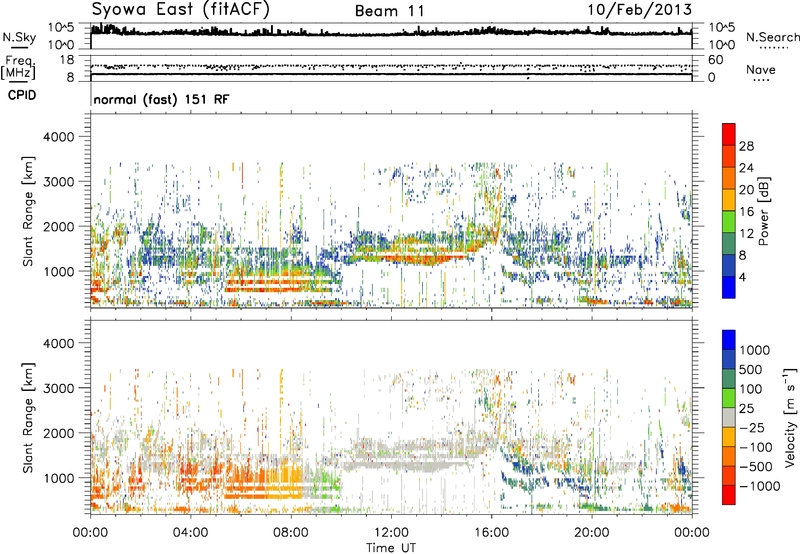Click the "16" label on the power colorbar

(x=746, y=212)
